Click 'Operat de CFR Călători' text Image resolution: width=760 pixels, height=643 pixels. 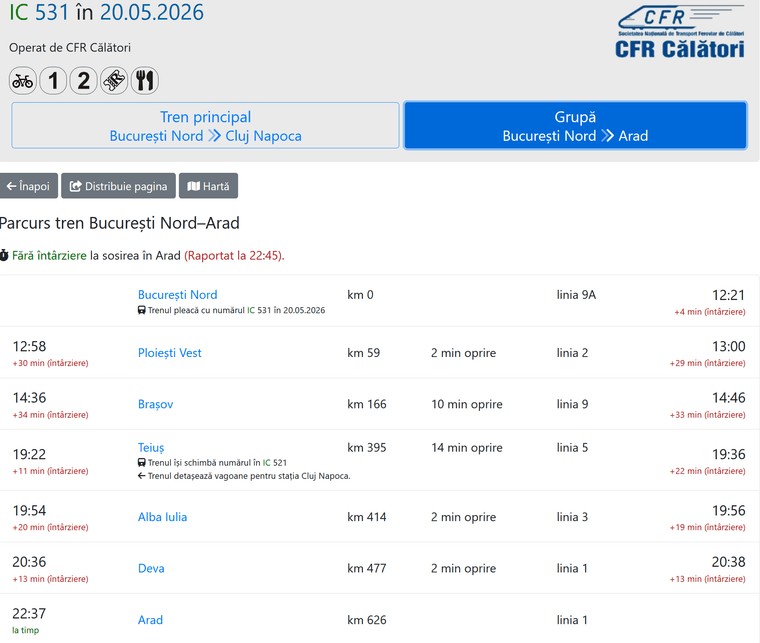[70, 47]
